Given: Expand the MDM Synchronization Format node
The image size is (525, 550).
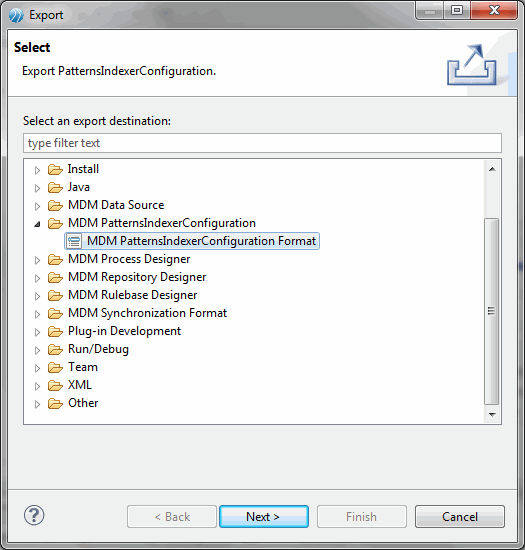Looking at the screenshot, I should click(37, 314).
